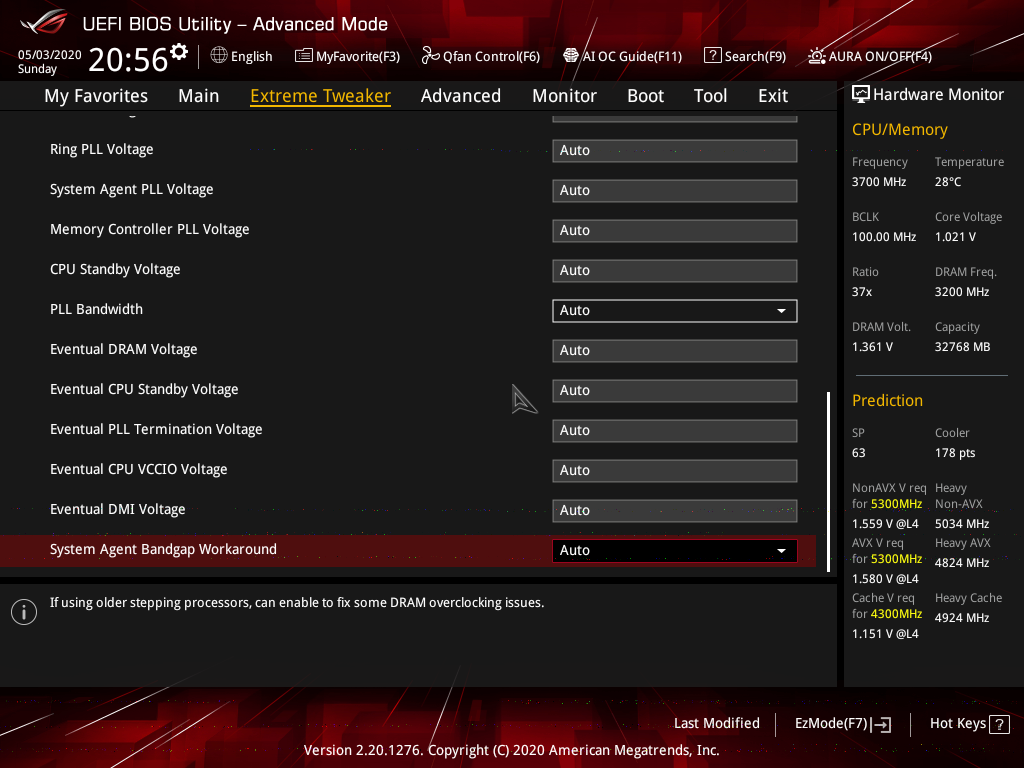
Task: Click the Hot Keys question mark icon
Action: (x=999, y=724)
